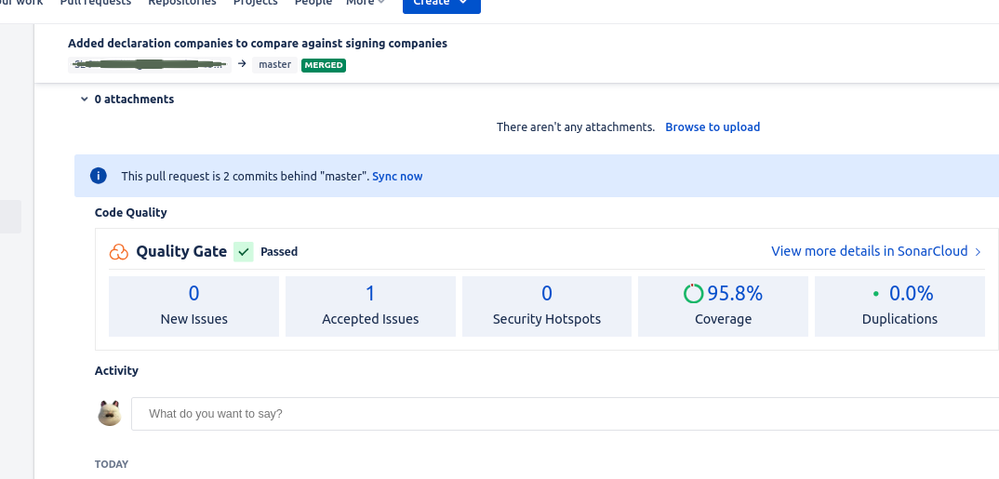Open Projects in top navigation

click(255, 3)
